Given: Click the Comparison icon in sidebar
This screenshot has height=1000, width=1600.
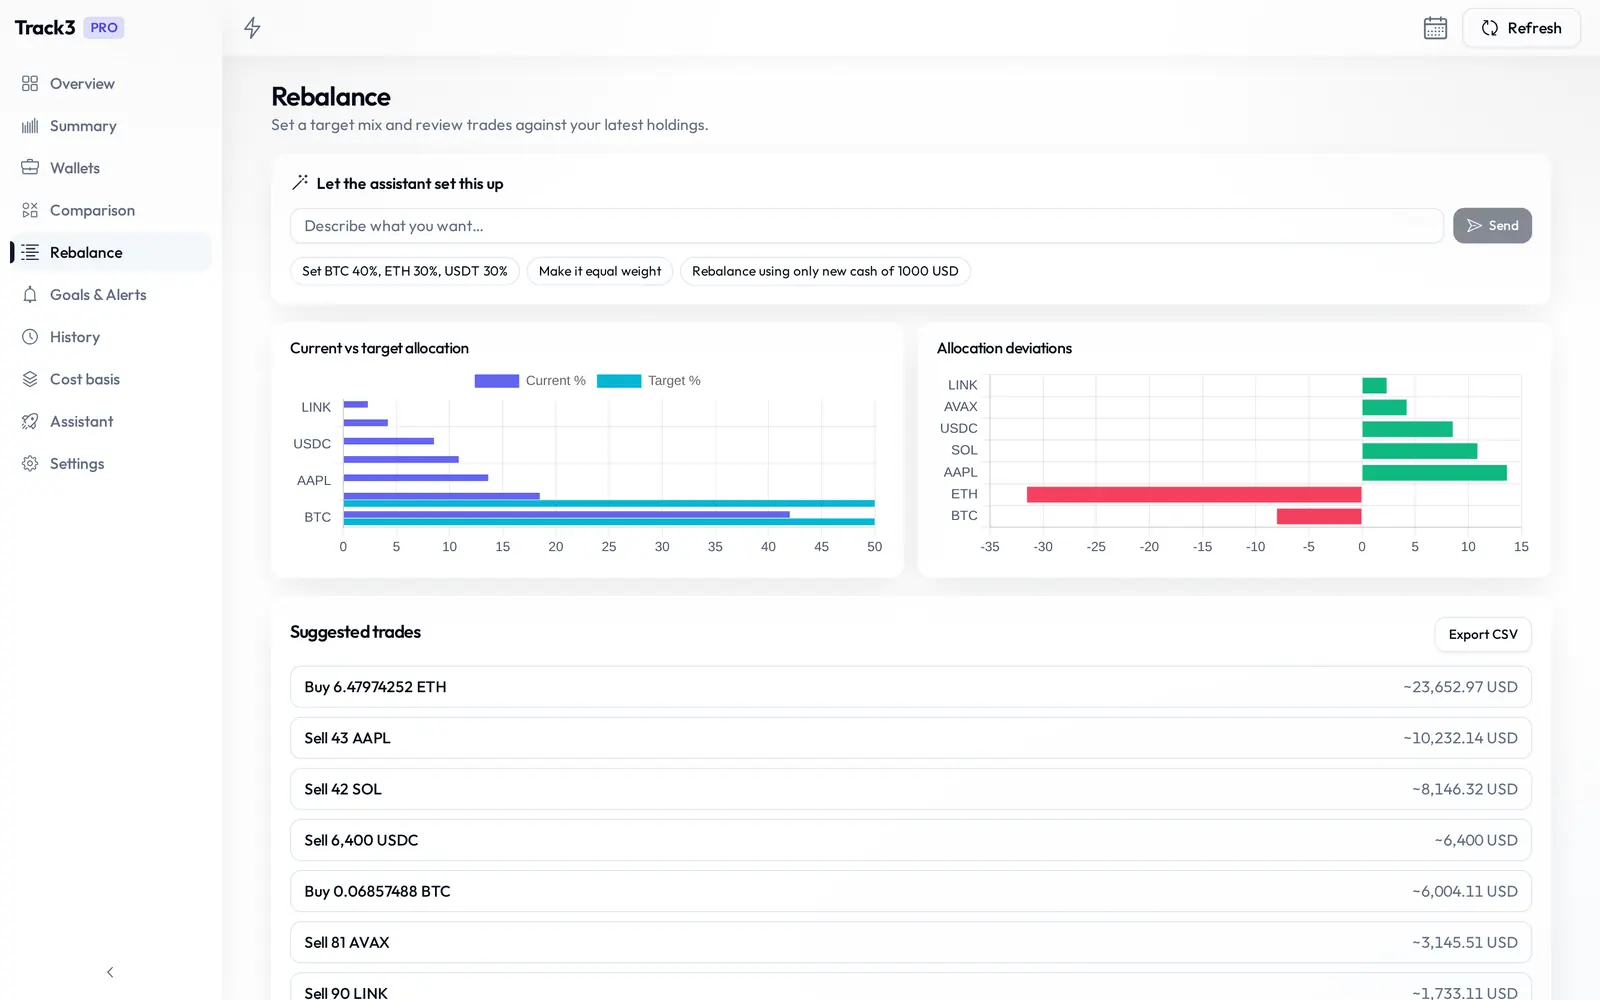Looking at the screenshot, I should pyautogui.click(x=30, y=210).
